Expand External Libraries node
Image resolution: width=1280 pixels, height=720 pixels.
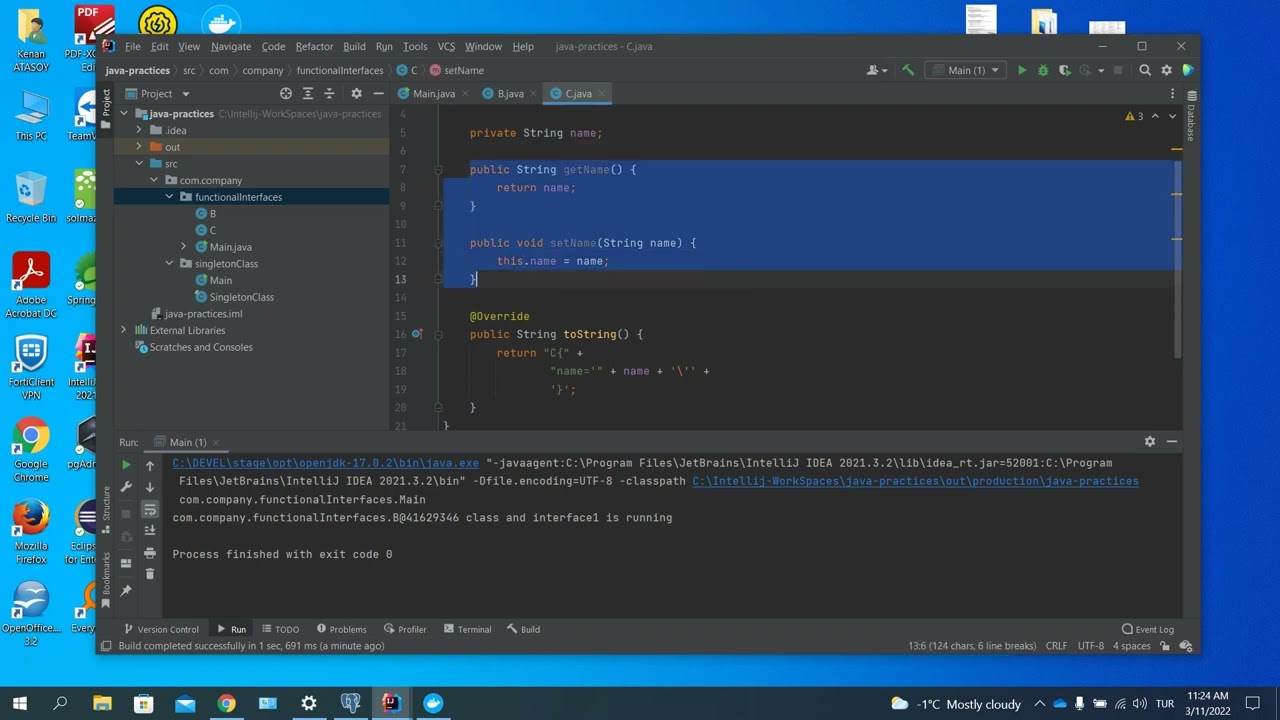pos(124,330)
